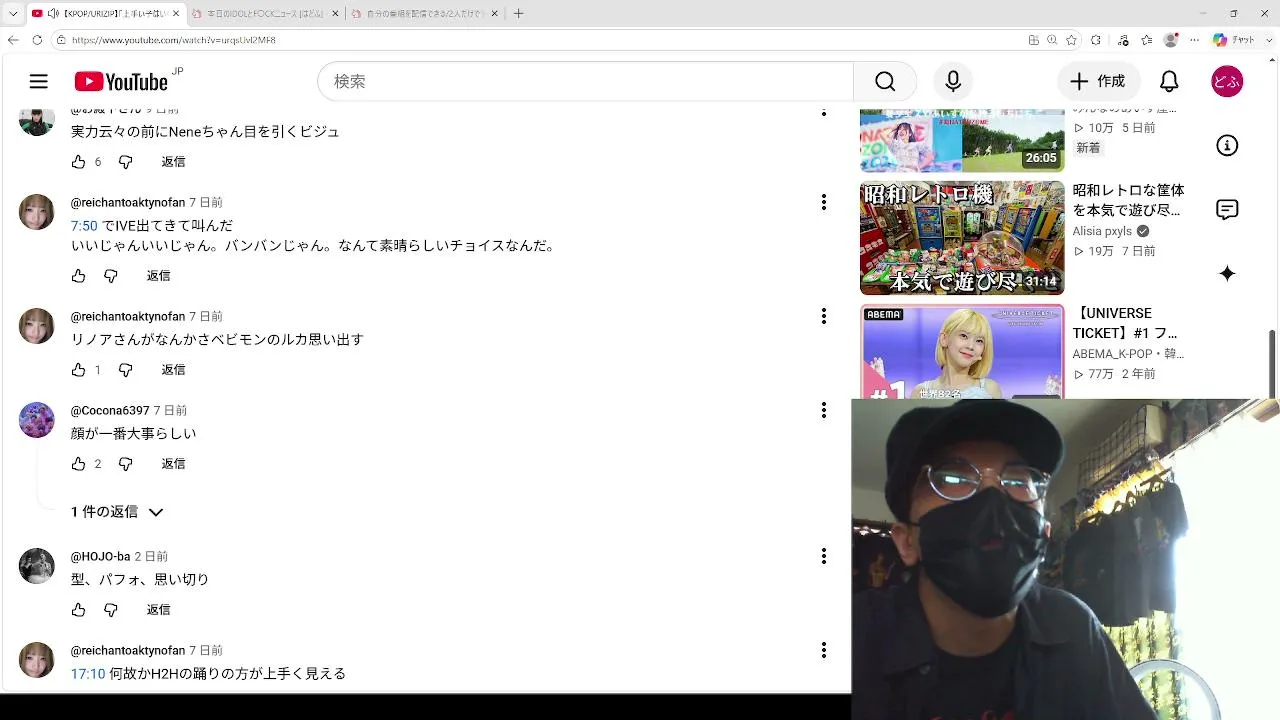Click the search magnifier button

(x=885, y=82)
